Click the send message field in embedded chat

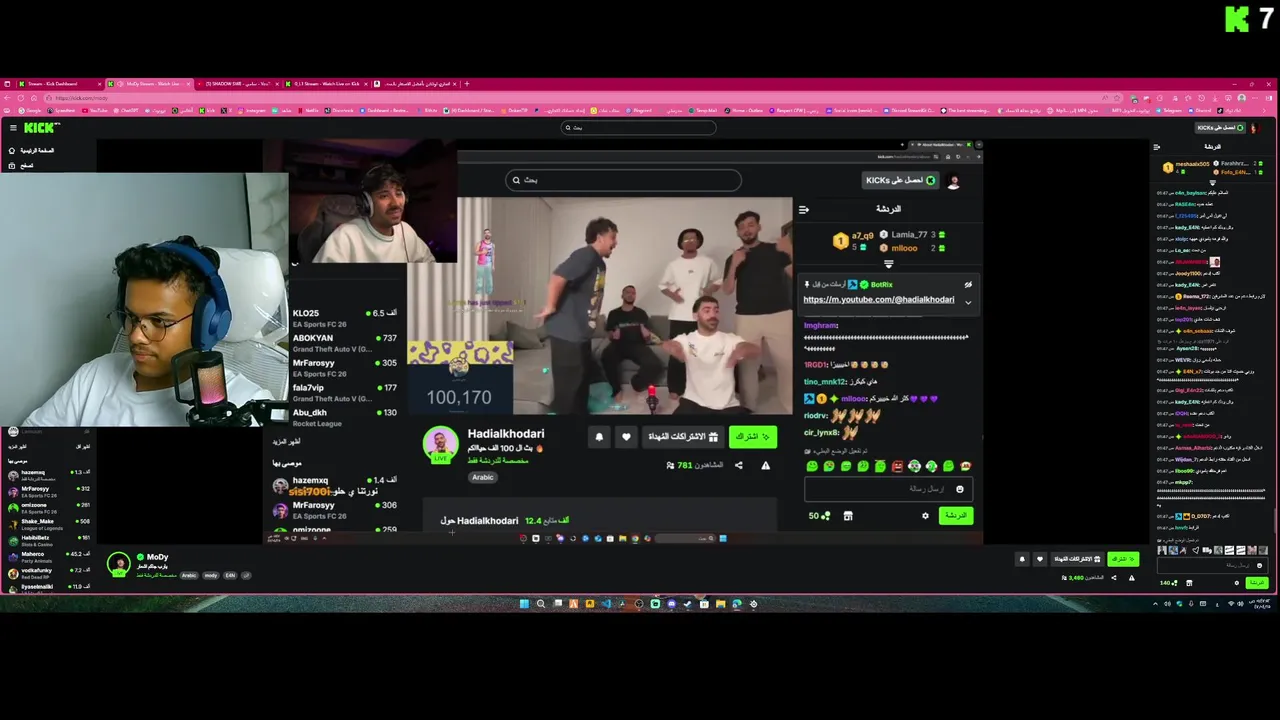[x=887, y=489]
